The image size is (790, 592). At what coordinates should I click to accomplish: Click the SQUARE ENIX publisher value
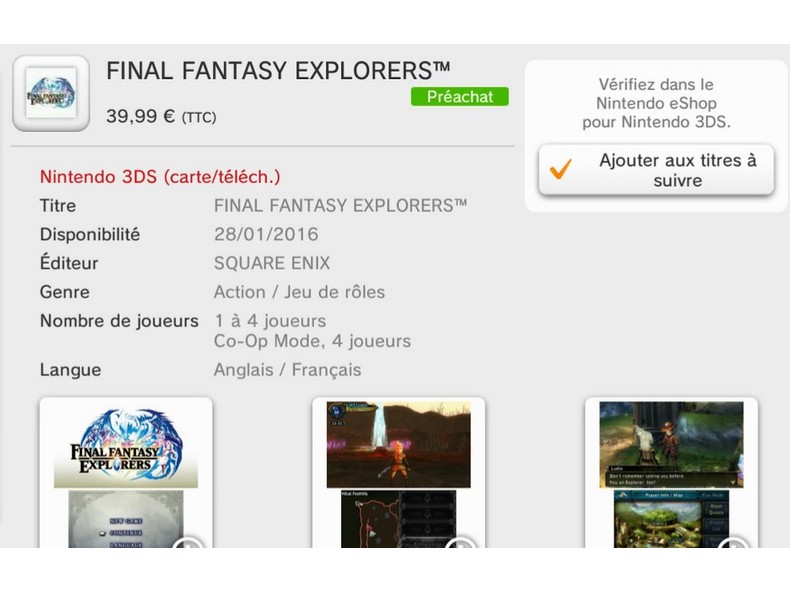point(272,263)
